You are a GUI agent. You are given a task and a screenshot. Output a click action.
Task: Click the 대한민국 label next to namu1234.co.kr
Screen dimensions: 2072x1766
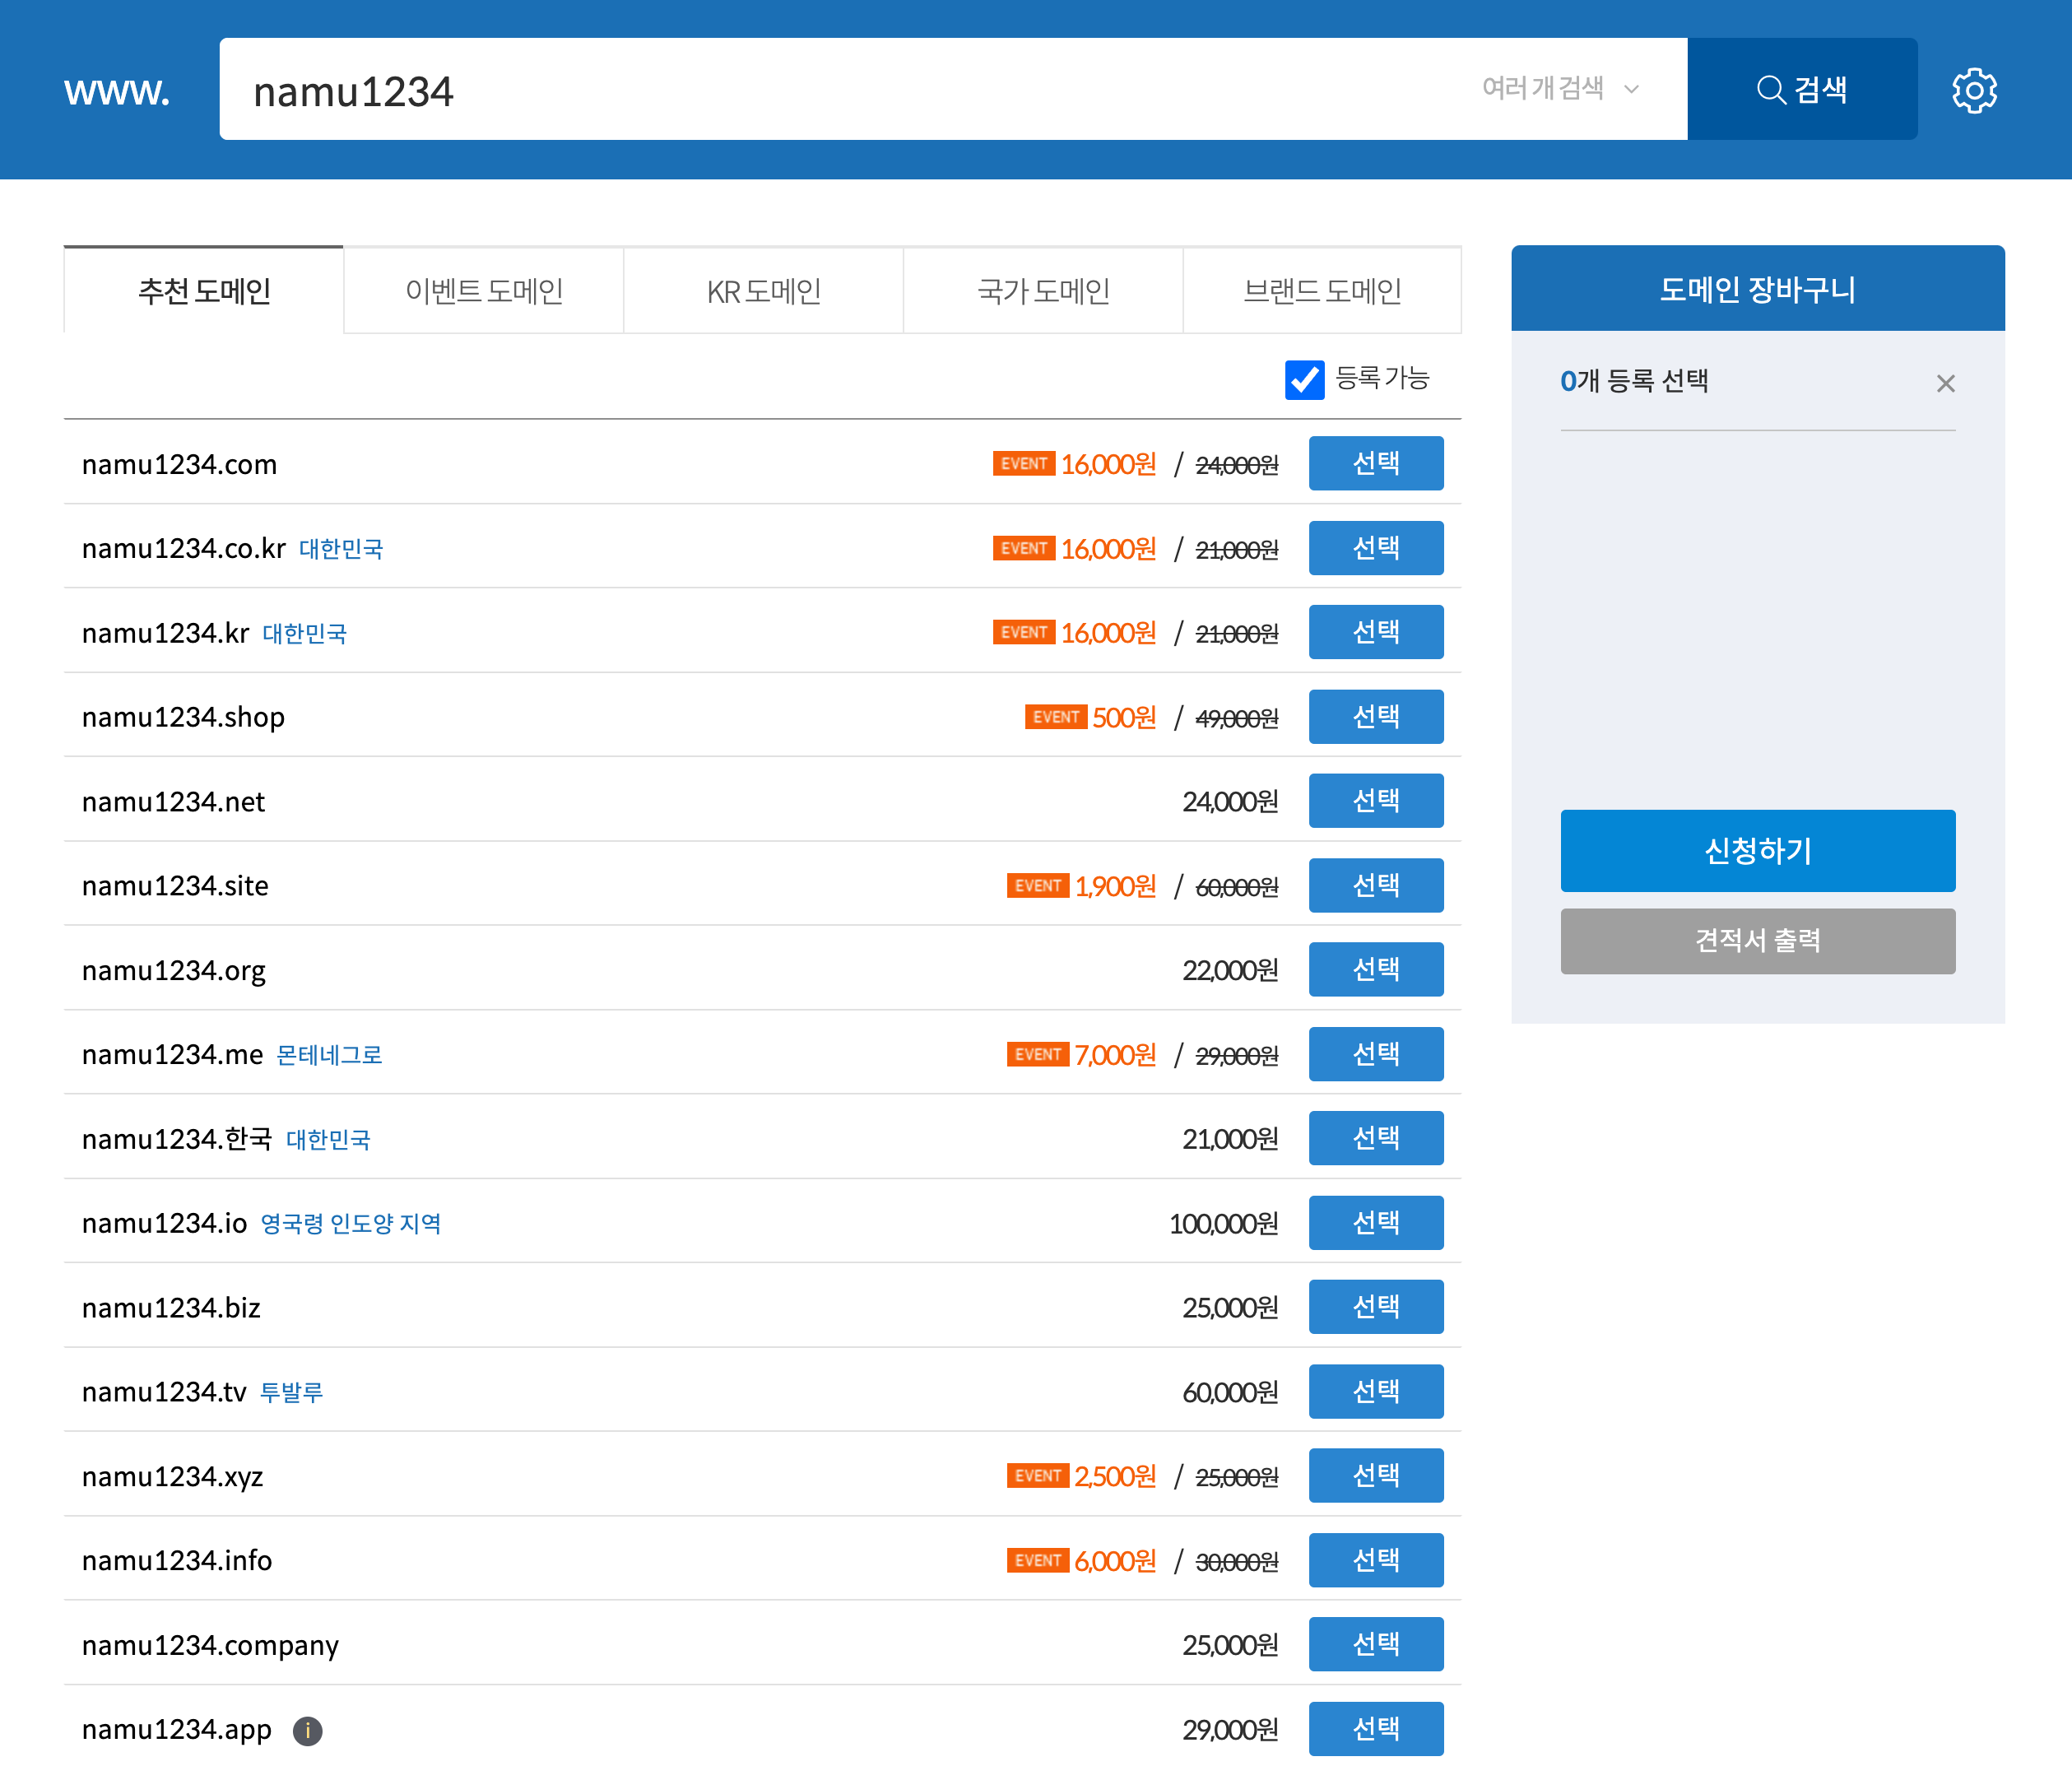341,549
